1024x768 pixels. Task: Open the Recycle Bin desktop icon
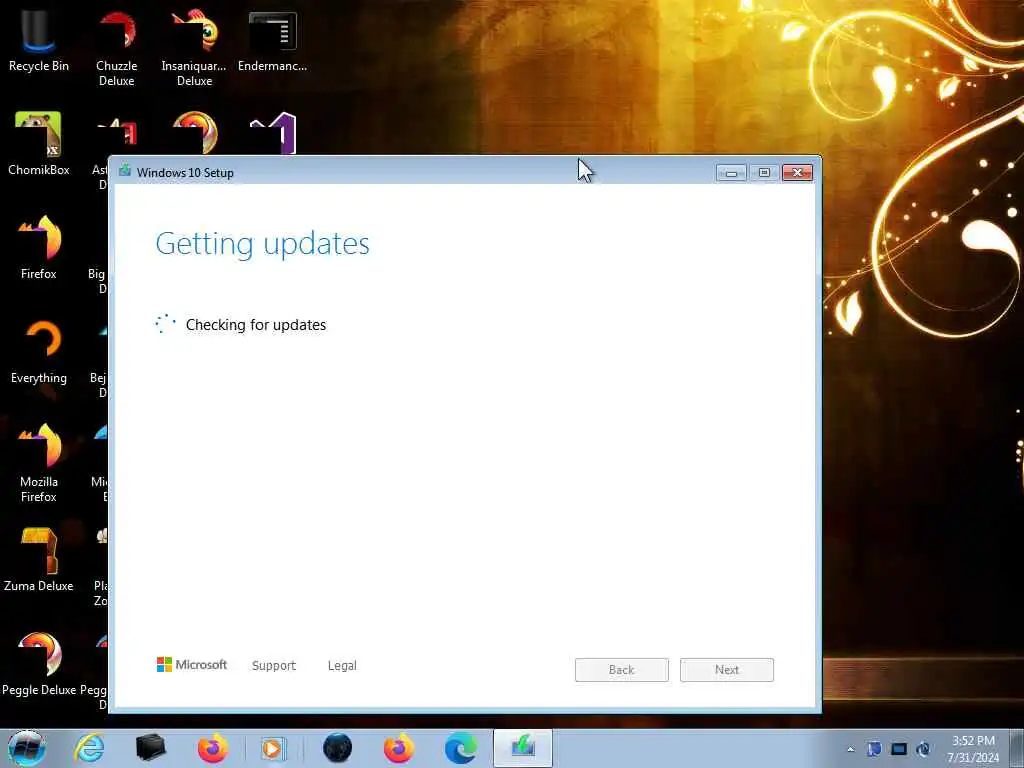39,39
